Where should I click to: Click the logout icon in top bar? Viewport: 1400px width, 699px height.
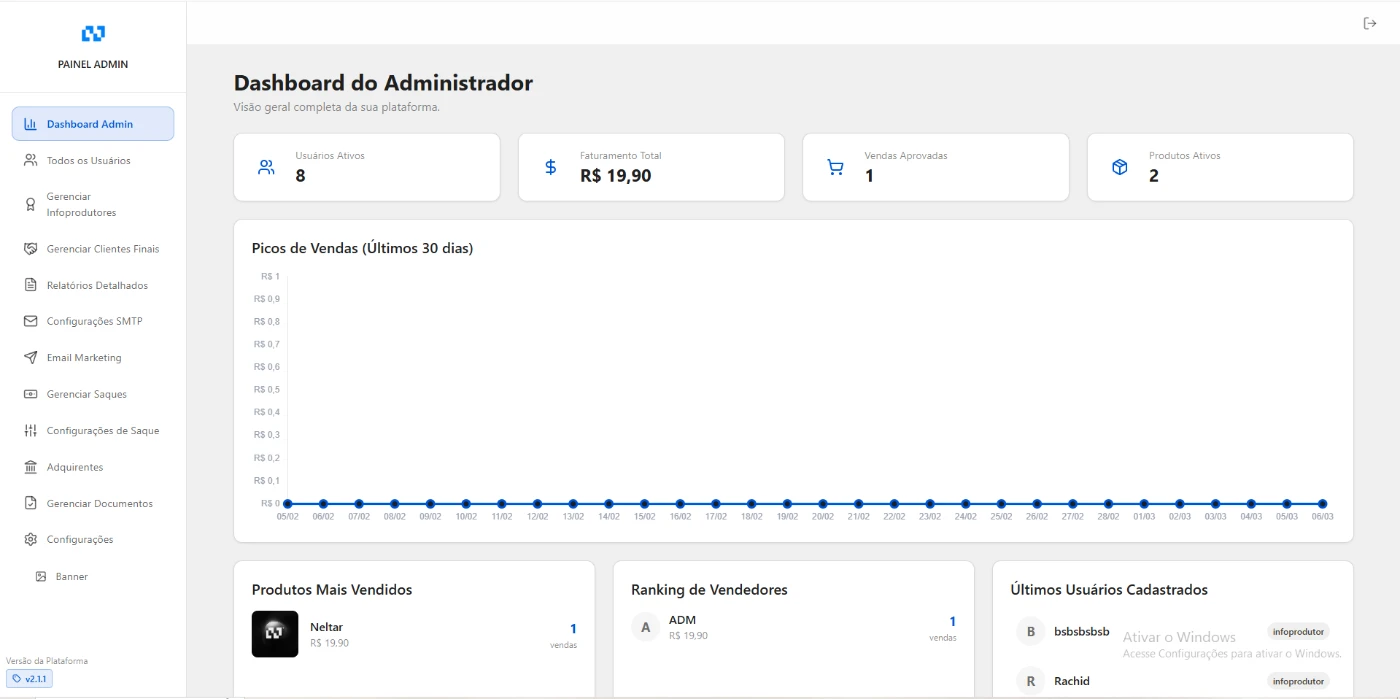(x=1370, y=24)
